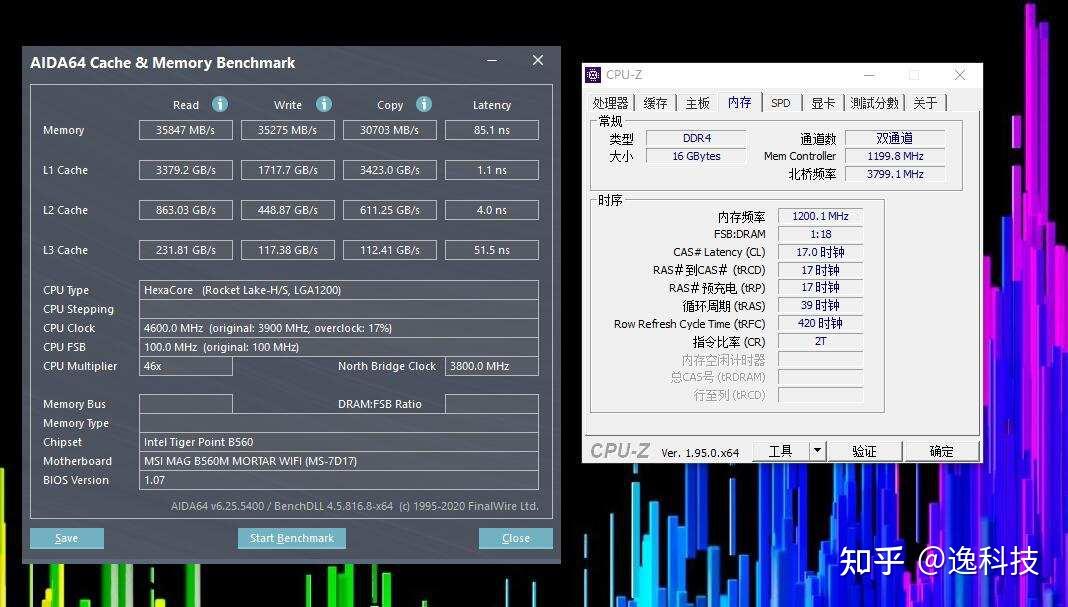Click the 验证 (Validate) button in CPU-Z

pyautogui.click(x=865, y=450)
